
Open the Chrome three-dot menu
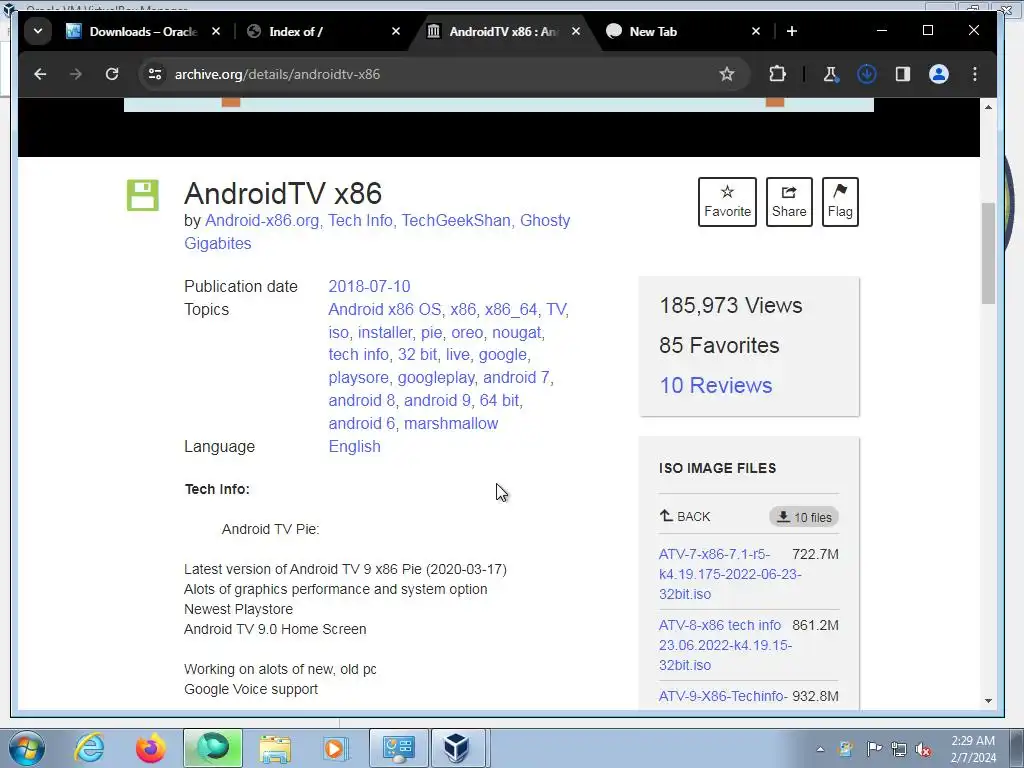point(974,74)
